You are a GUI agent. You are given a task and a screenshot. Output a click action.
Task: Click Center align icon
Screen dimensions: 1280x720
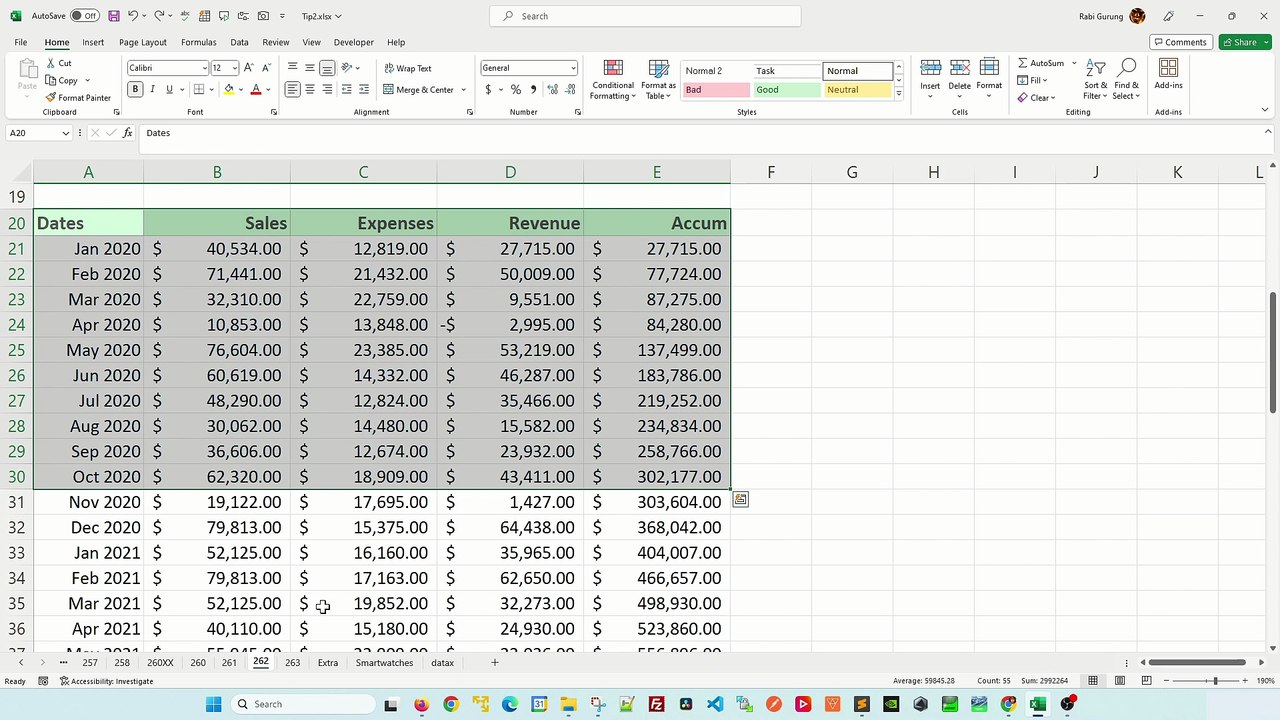[x=310, y=89]
